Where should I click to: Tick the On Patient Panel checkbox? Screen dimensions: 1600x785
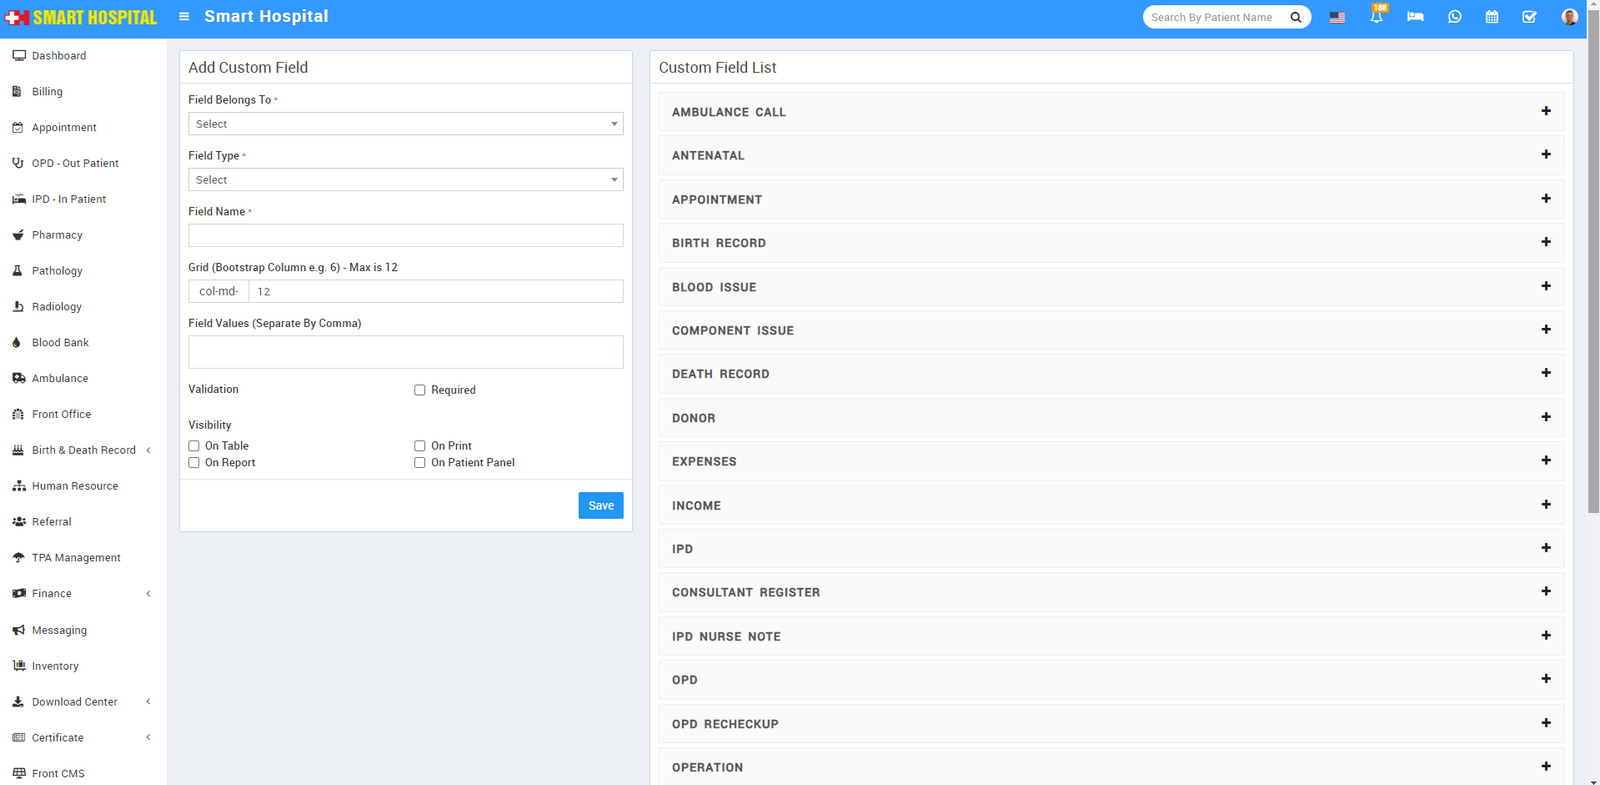pos(420,463)
